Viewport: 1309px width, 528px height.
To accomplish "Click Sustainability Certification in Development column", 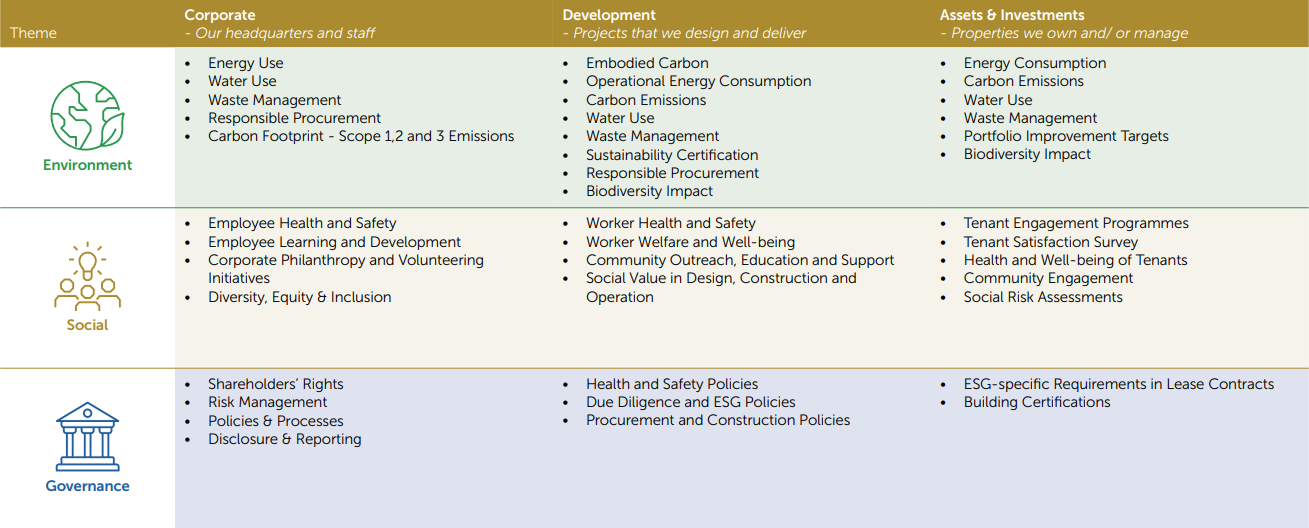I will 672,155.
